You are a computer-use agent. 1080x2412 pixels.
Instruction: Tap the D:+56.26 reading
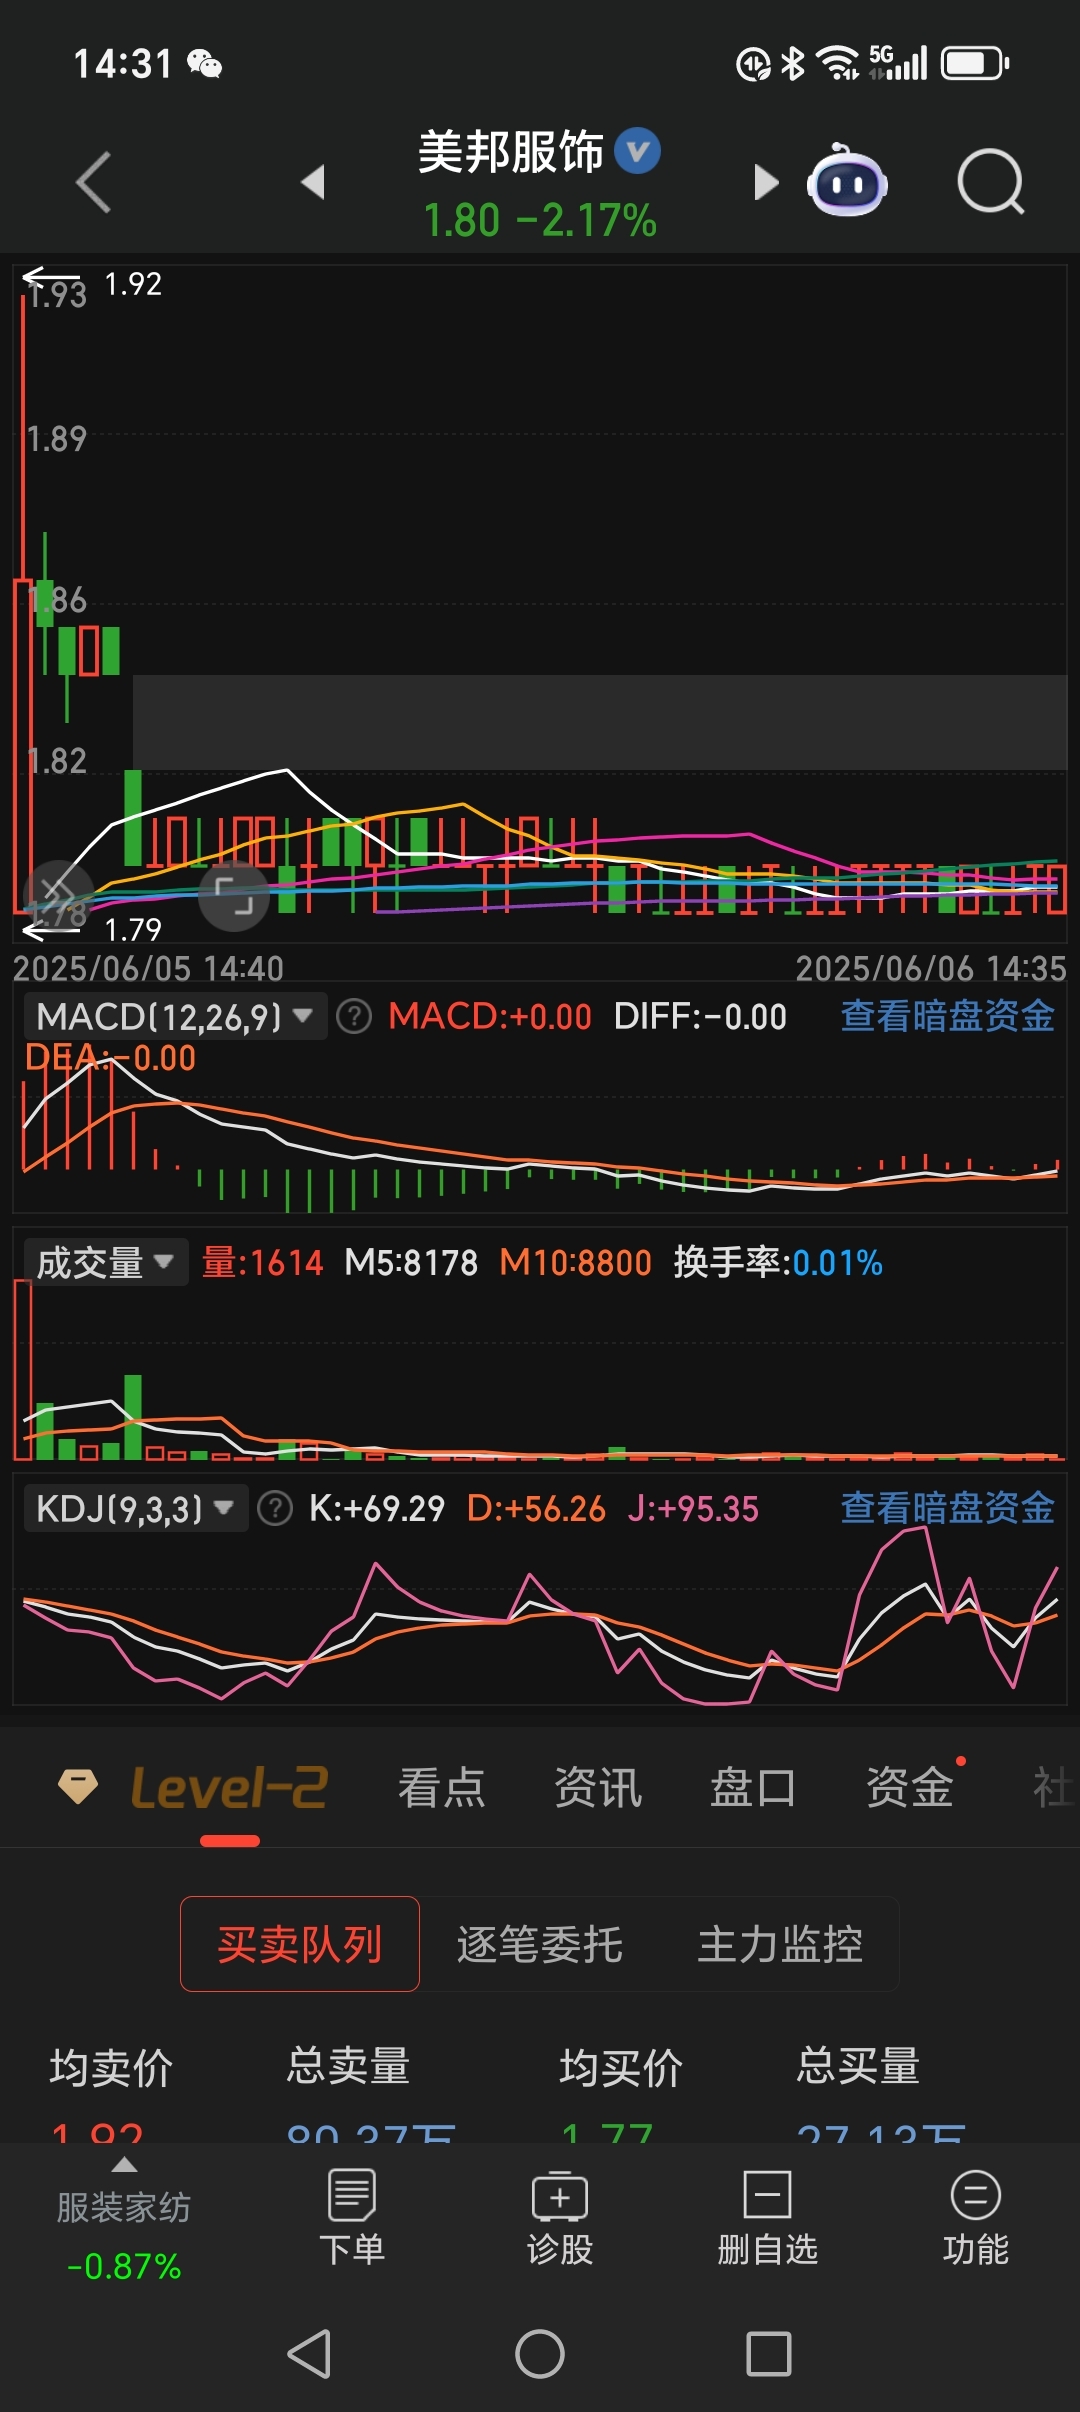coord(536,1508)
